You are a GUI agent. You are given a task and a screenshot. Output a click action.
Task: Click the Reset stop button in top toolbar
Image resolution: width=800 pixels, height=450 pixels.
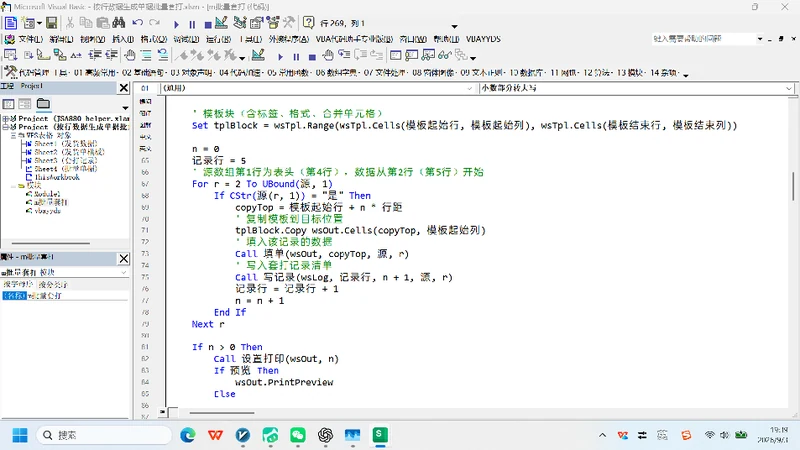(208, 24)
